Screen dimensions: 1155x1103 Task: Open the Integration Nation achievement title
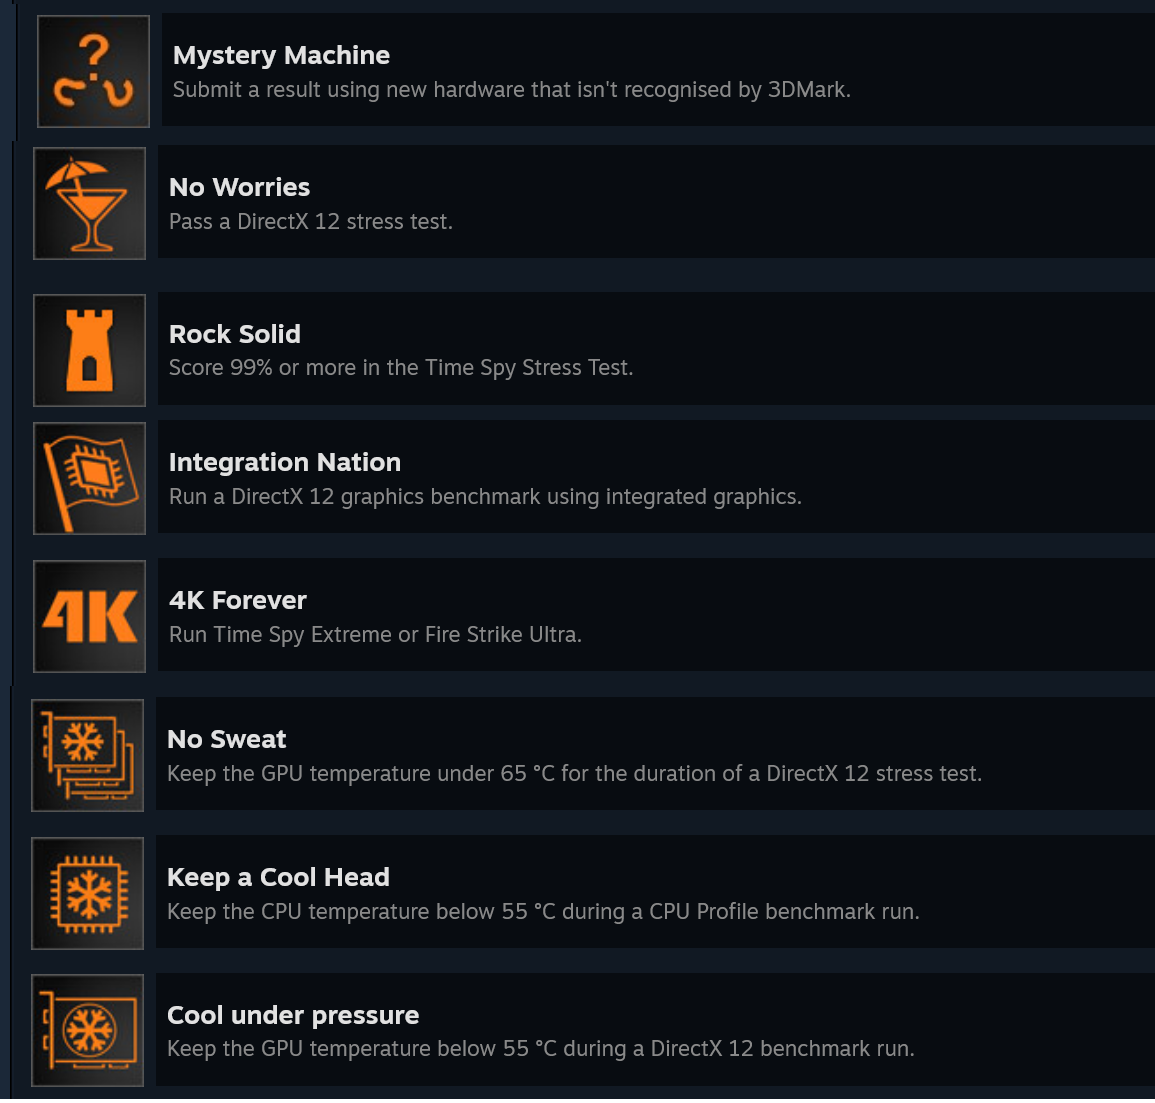coord(284,462)
